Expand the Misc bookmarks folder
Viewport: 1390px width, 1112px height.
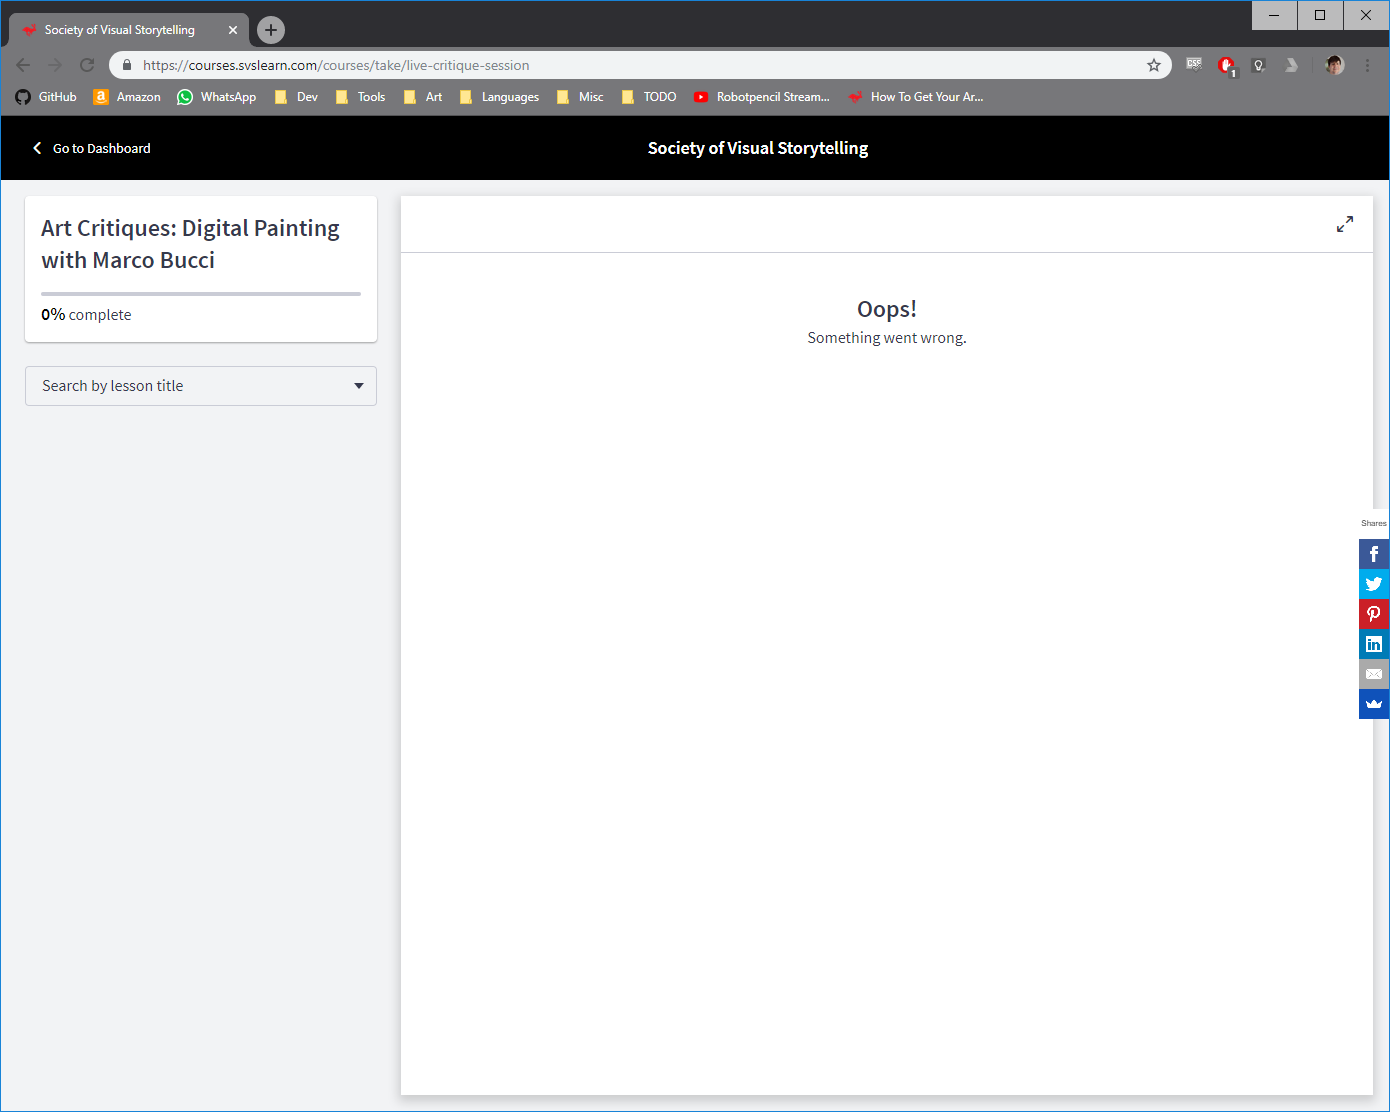click(580, 97)
